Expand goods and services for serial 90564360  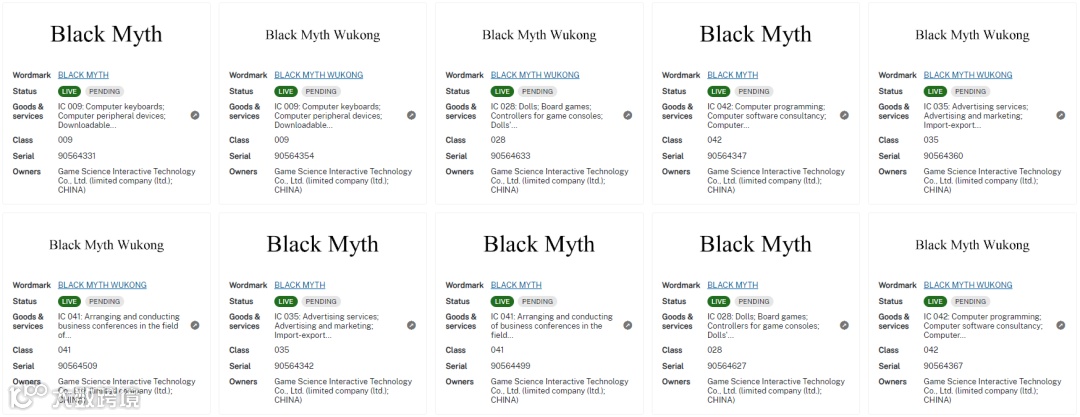point(1061,116)
